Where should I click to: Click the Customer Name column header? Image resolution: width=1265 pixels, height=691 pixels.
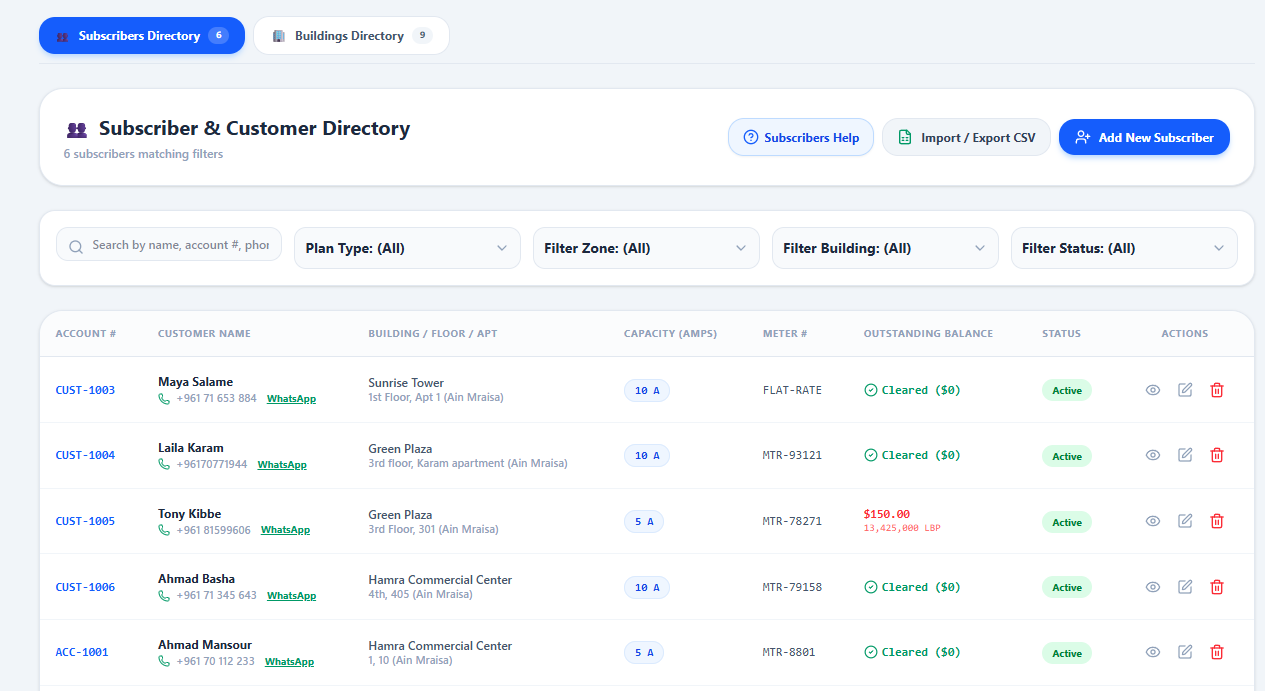(204, 334)
